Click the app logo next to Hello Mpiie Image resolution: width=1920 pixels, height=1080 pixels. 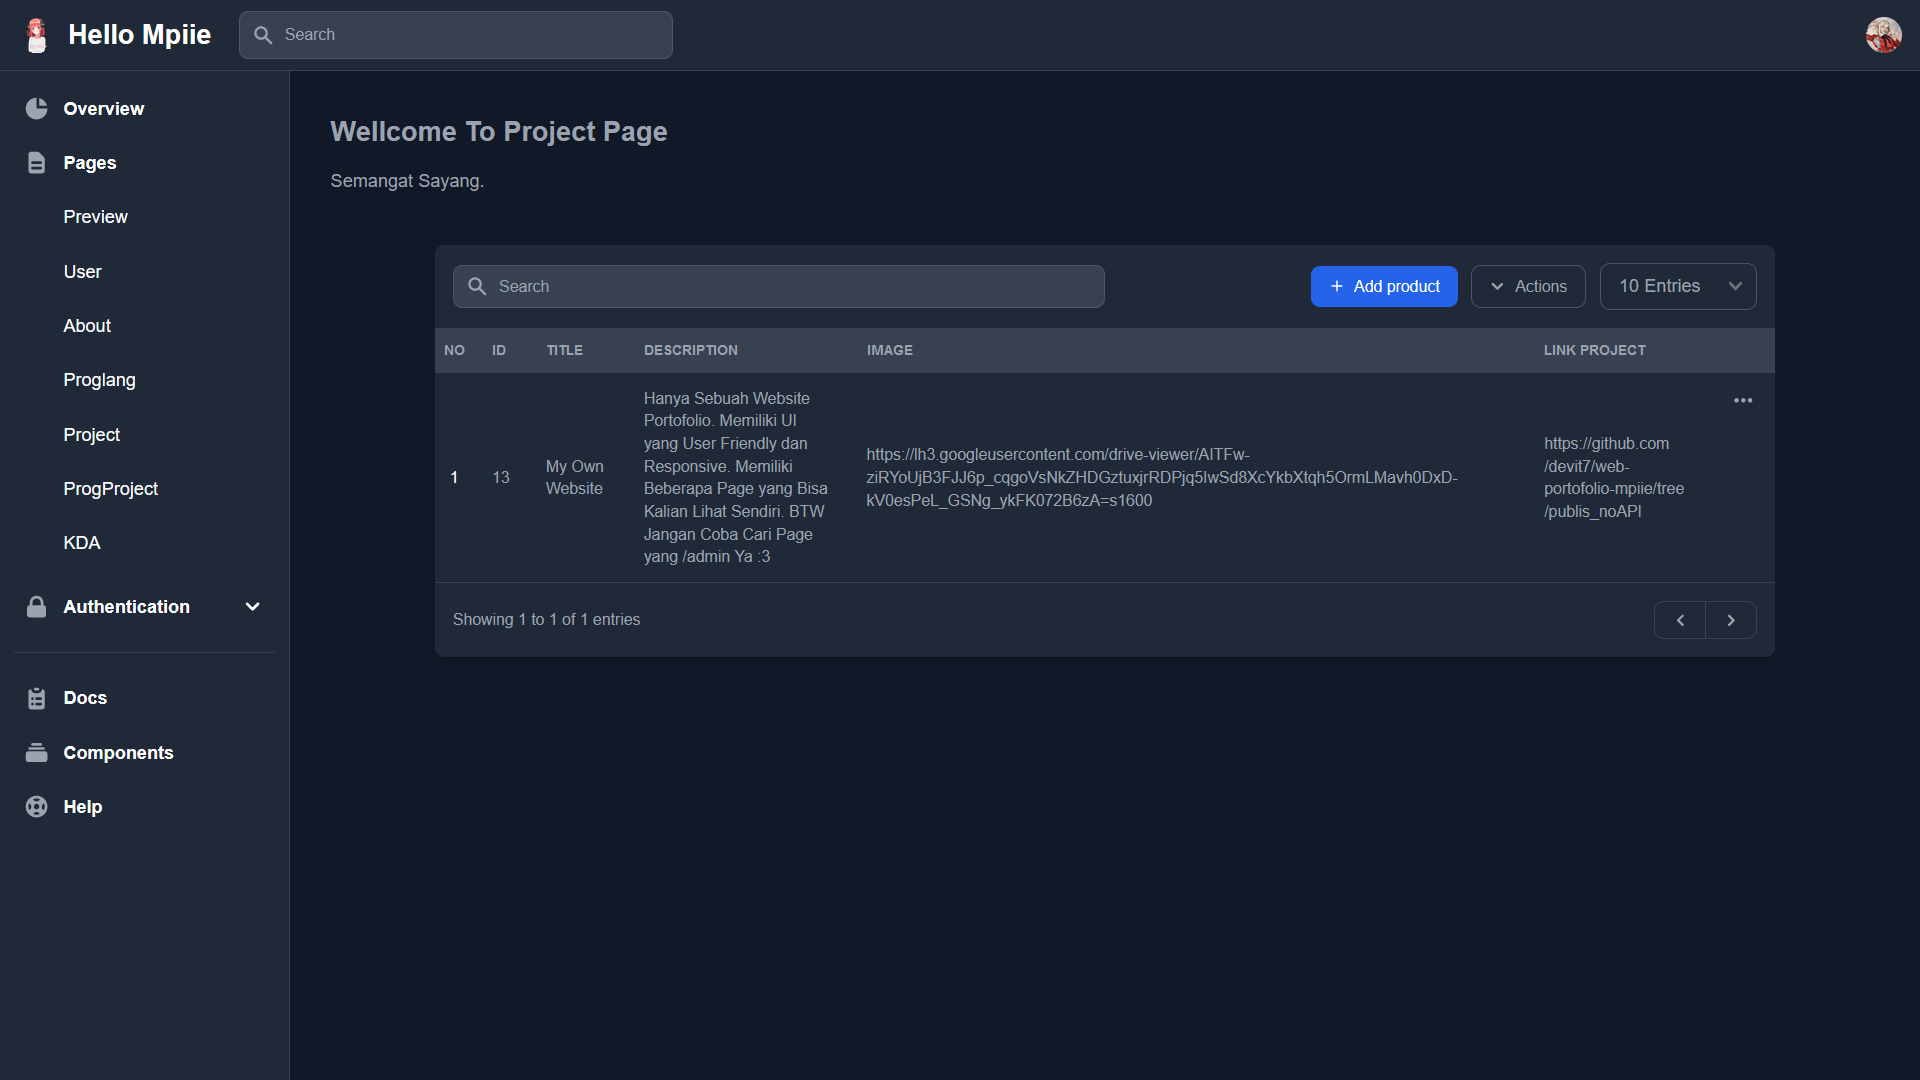point(36,34)
